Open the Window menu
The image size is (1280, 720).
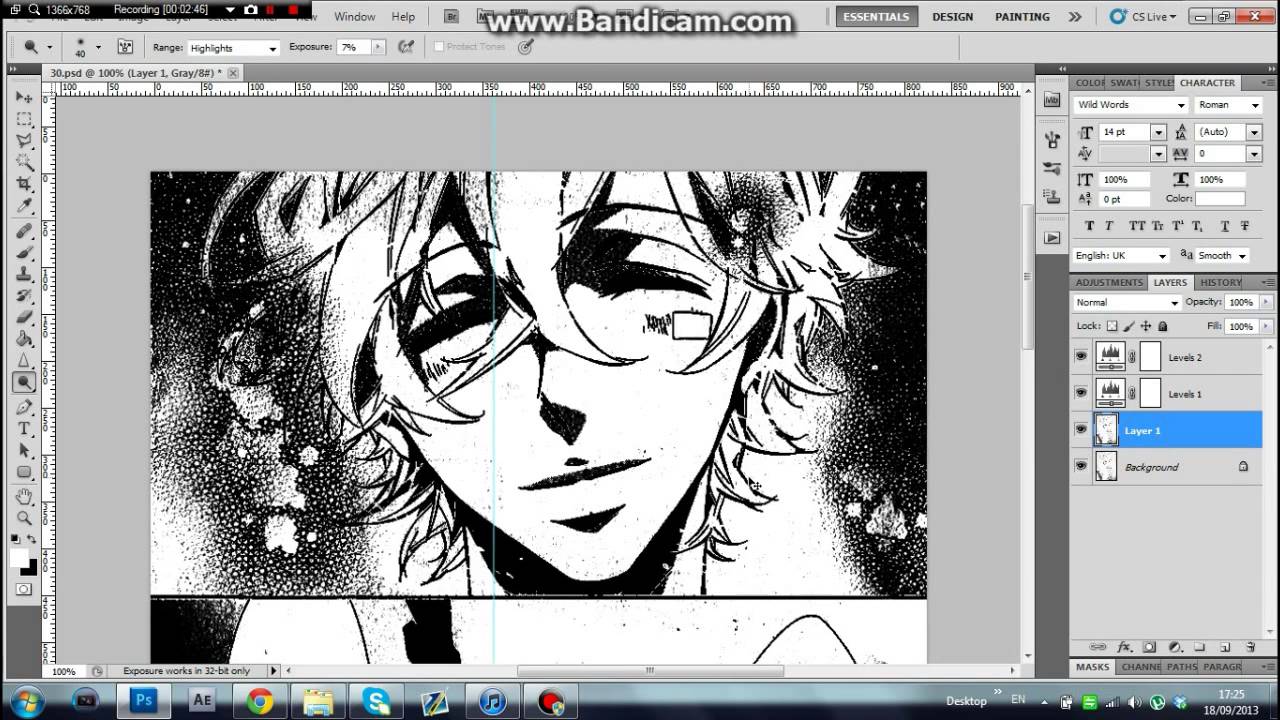coord(354,17)
